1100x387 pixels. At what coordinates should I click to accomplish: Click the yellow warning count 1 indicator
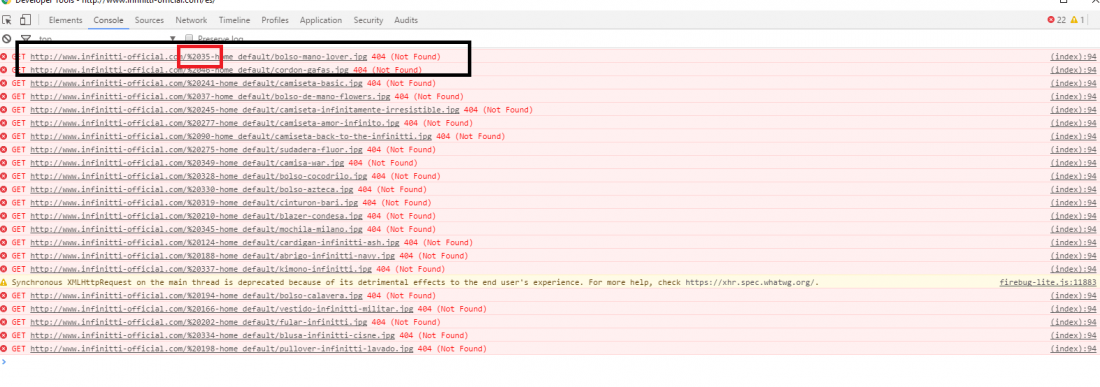tap(1077, 20)
